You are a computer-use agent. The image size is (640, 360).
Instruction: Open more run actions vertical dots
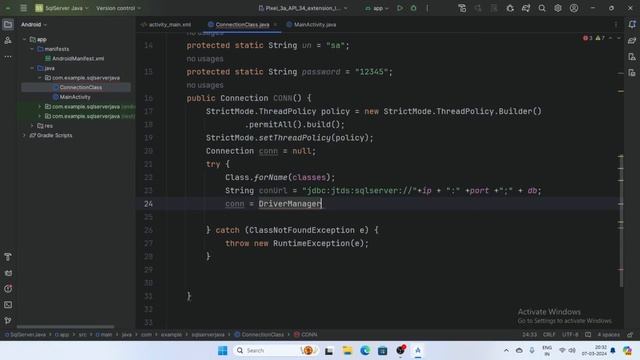coord(427,8)
